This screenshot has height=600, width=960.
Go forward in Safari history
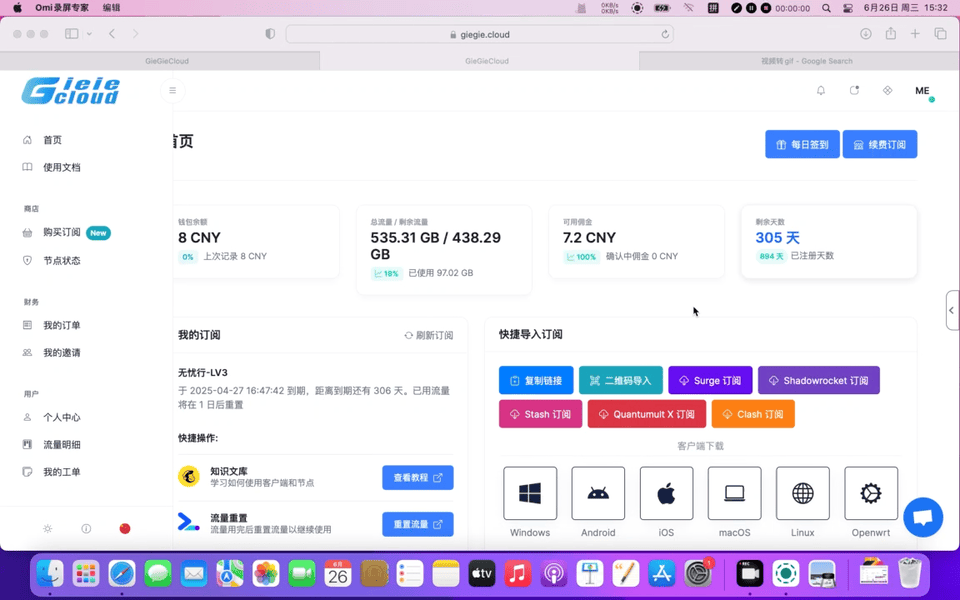tap(135, 34)
